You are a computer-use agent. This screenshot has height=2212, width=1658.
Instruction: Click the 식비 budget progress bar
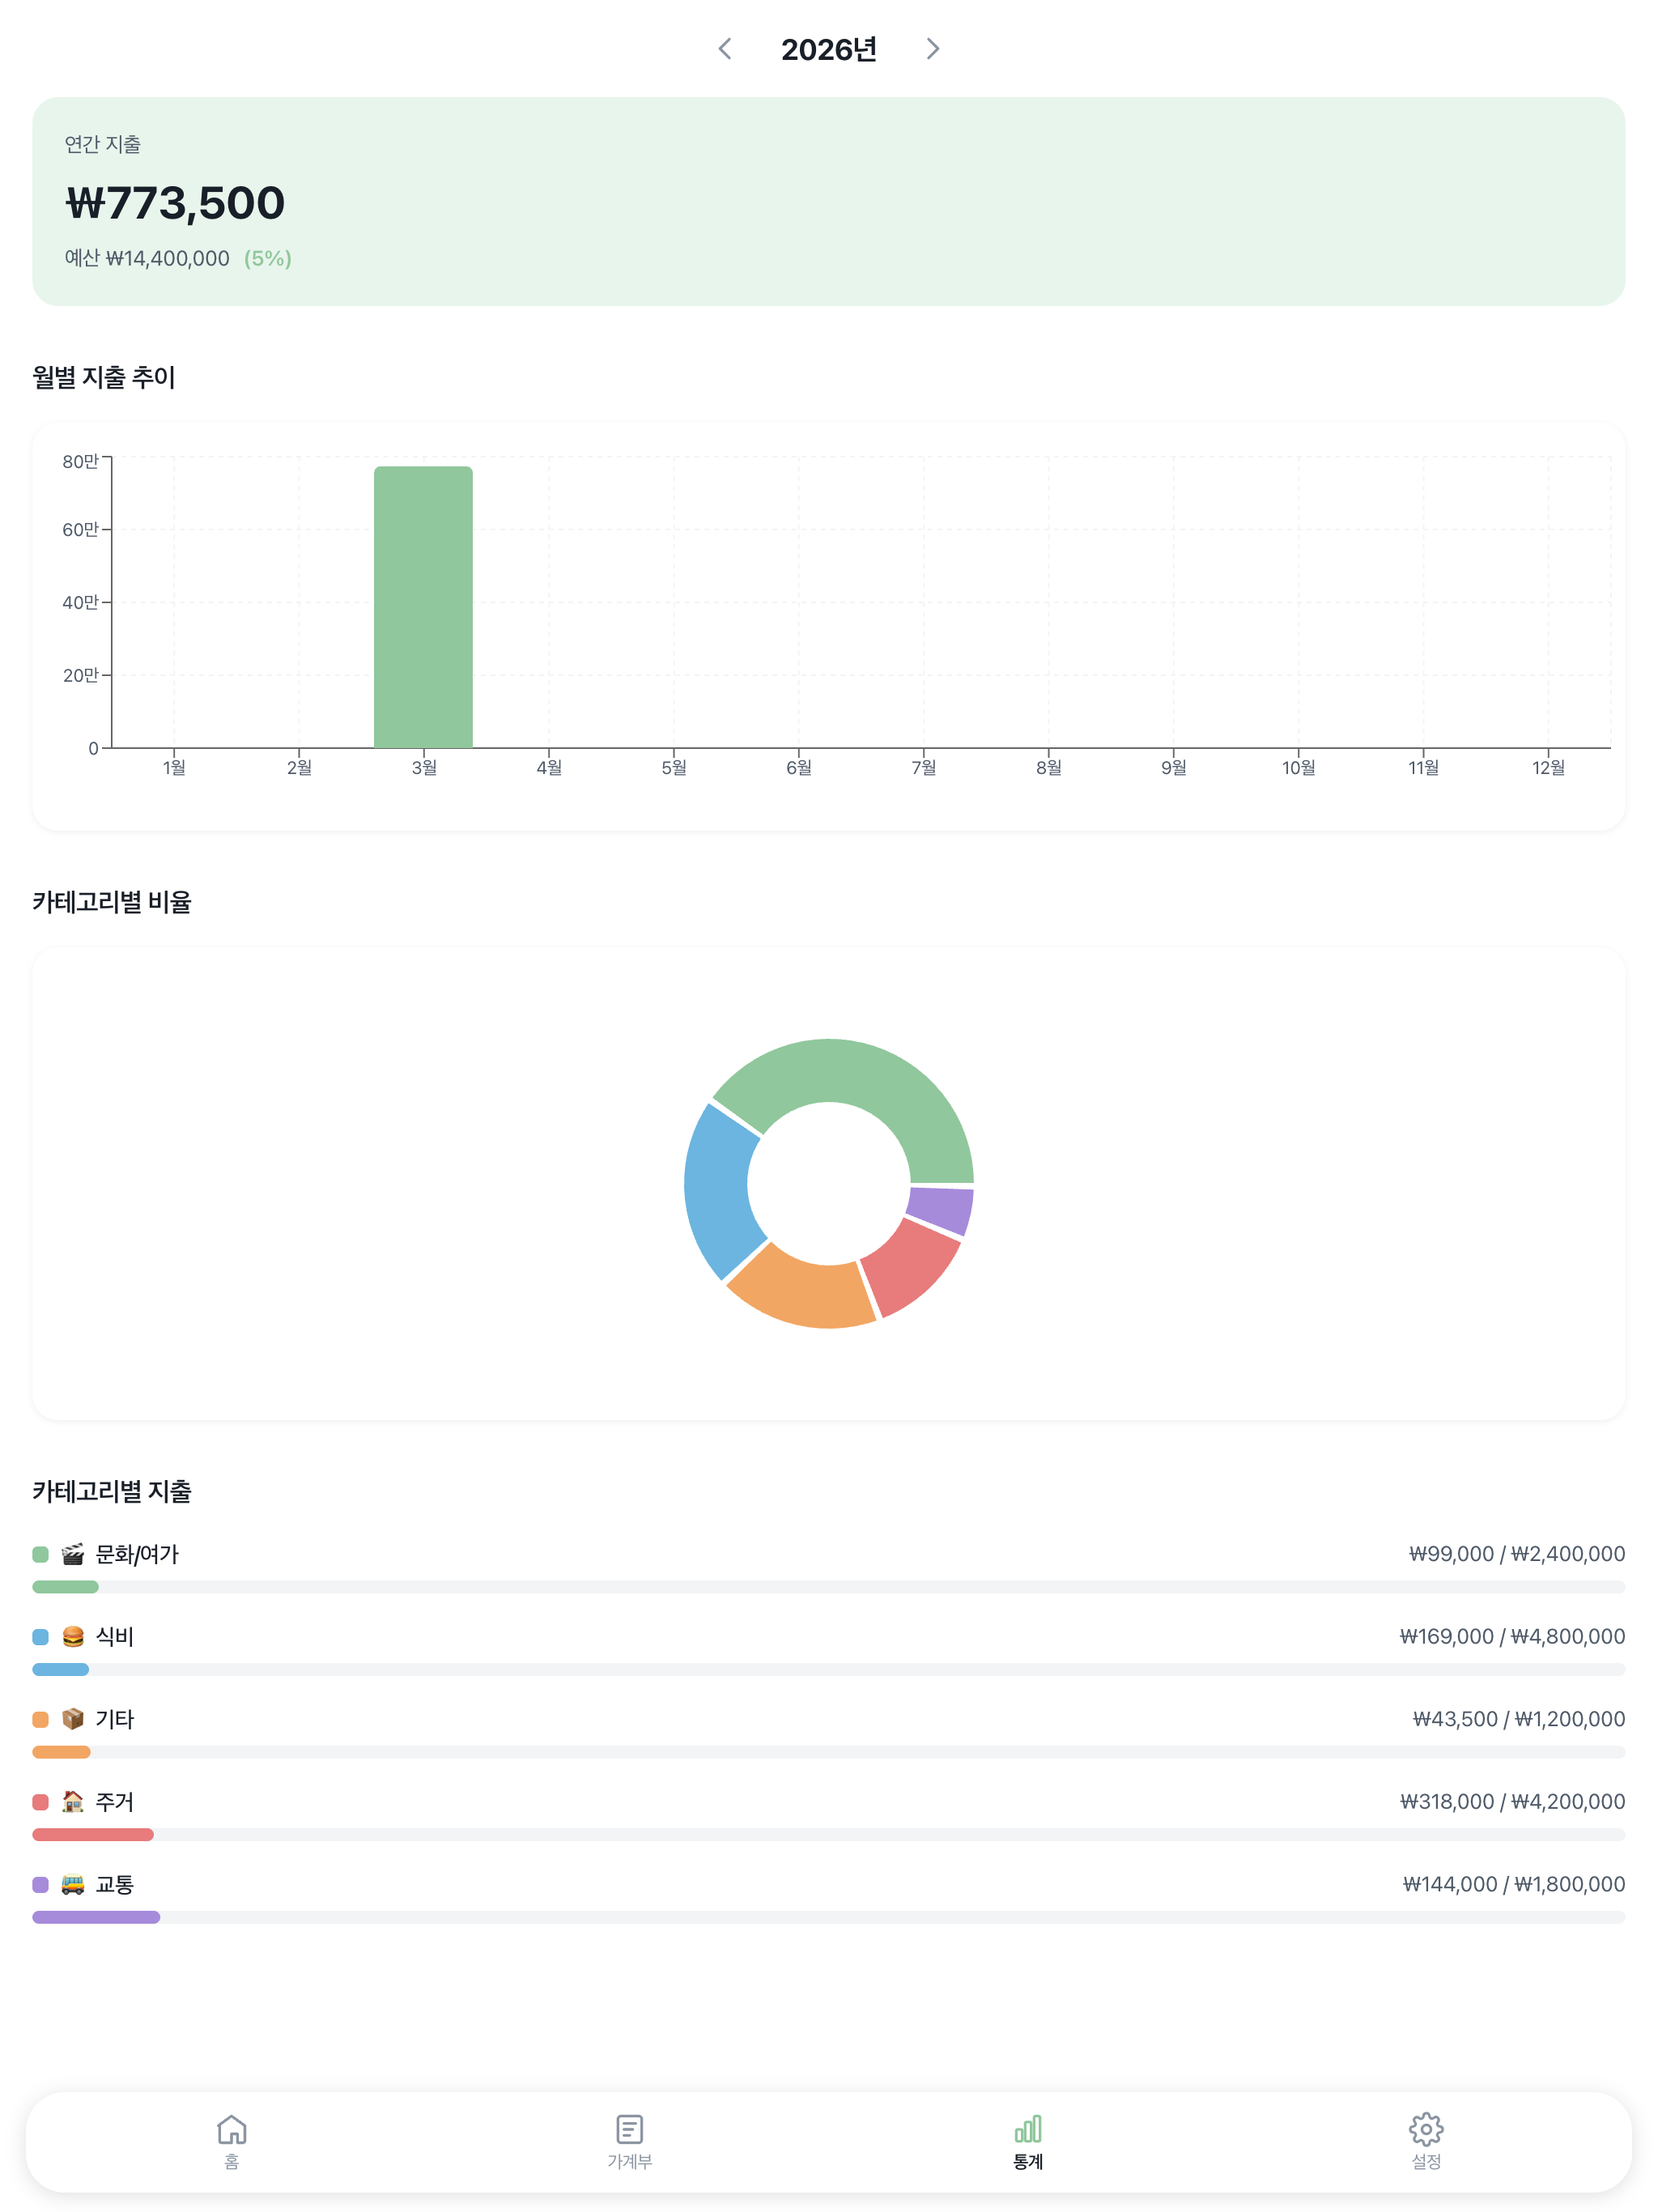828,1669
